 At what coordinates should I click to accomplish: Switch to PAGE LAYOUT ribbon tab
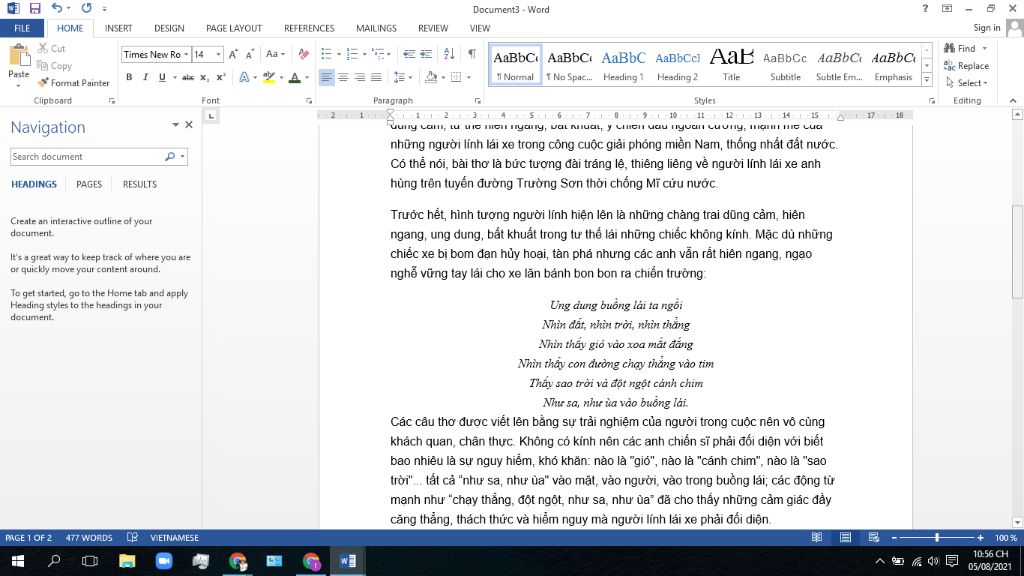pyautogui.click(x=234, y=28)
